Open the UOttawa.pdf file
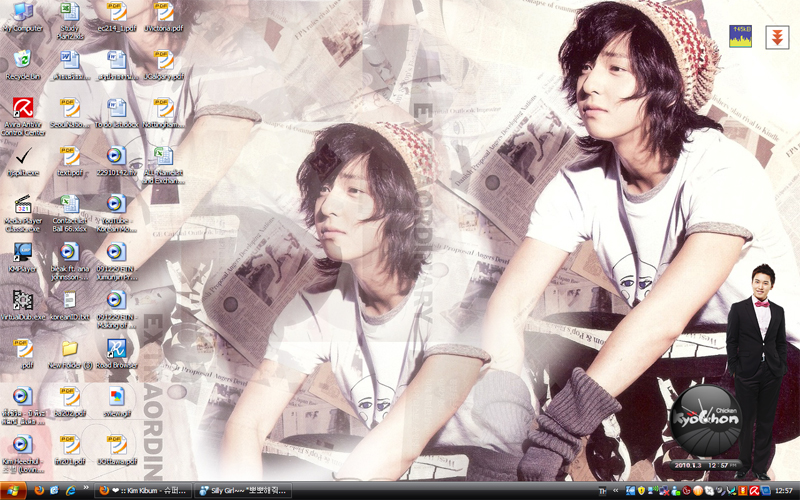 point(117,450)
